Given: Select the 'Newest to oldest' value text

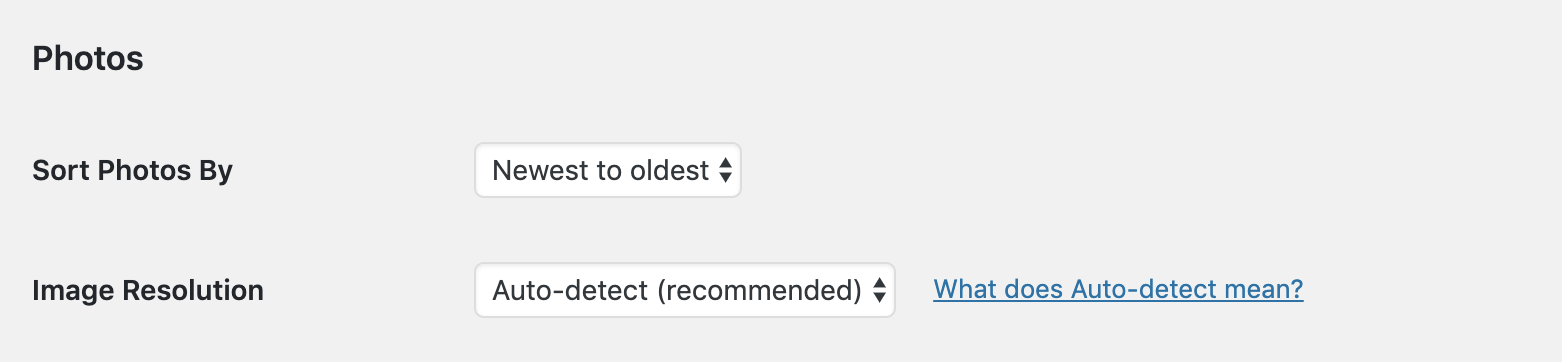Looking at the screenshot, I should (601, 170).
